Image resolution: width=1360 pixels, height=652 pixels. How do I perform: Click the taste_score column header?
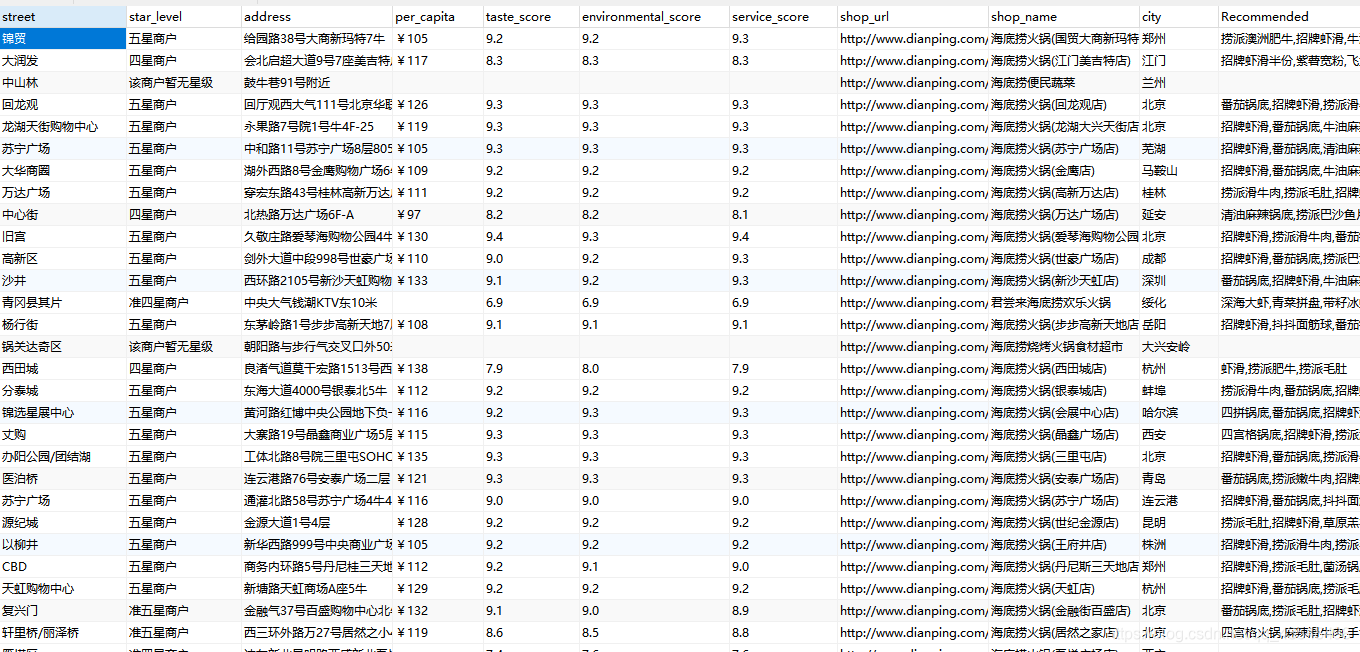coord(531,16)
